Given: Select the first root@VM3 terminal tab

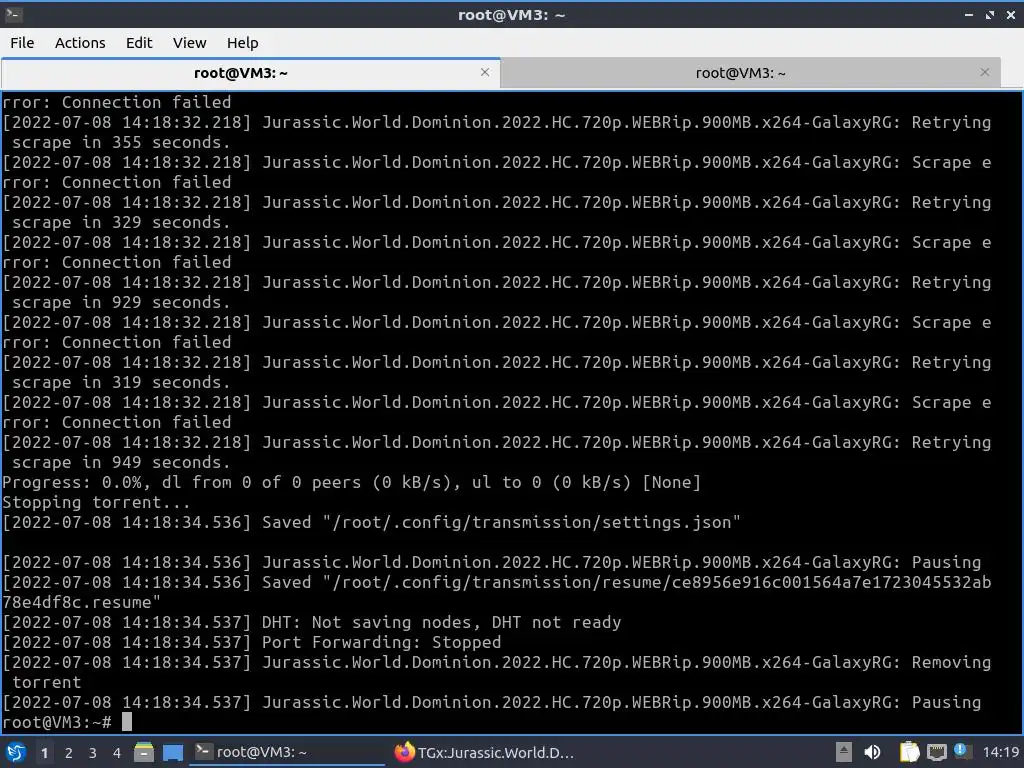Looking at the screenshot, I should (251, 73).
